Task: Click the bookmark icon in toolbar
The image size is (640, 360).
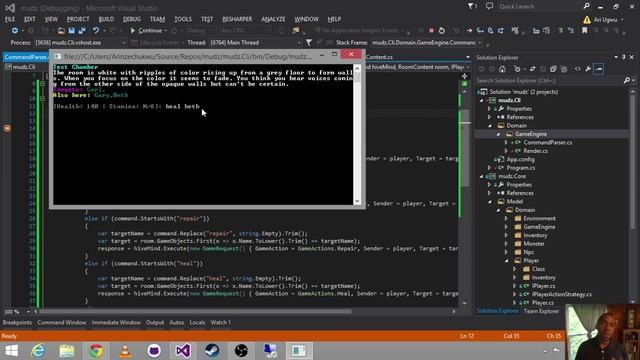Action: pyautogui.click(x=584, y=31)
